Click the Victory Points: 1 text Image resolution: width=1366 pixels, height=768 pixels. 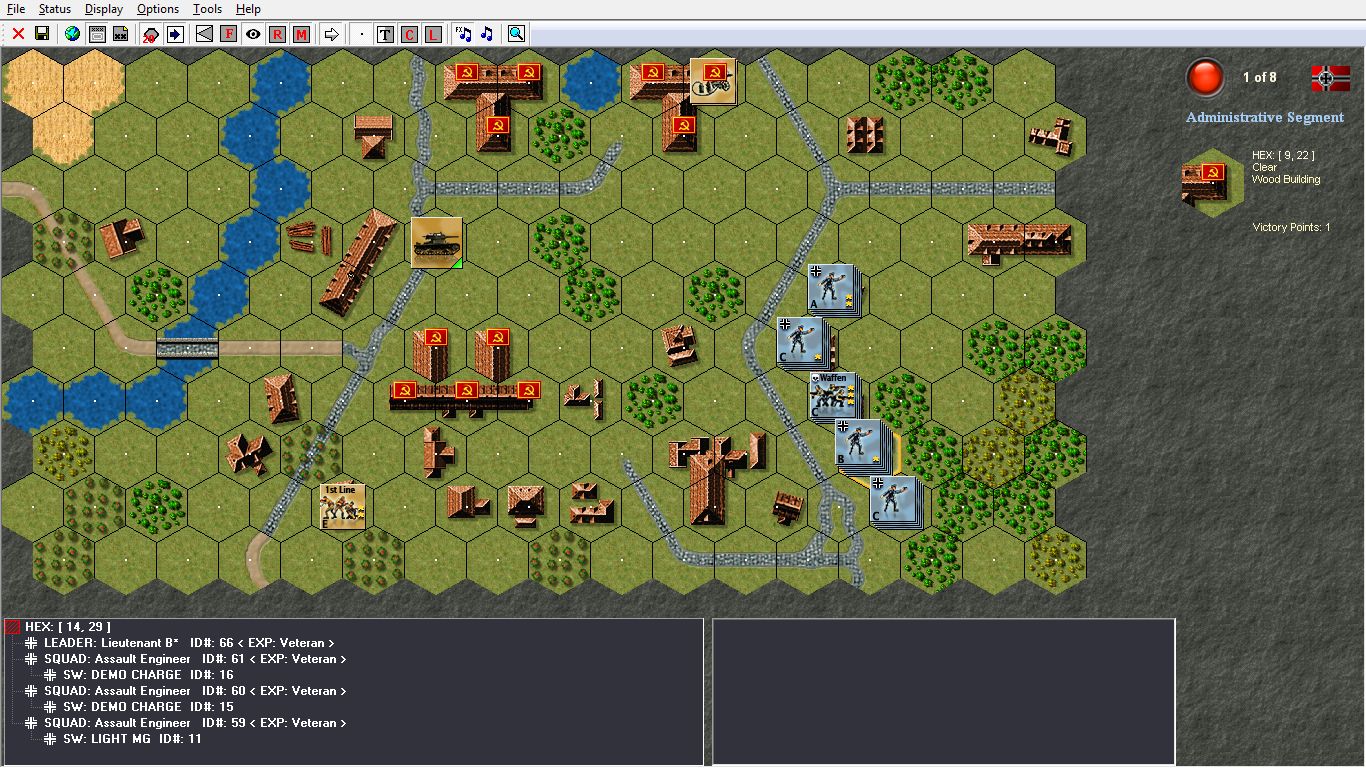click(x=1291, y=228)
